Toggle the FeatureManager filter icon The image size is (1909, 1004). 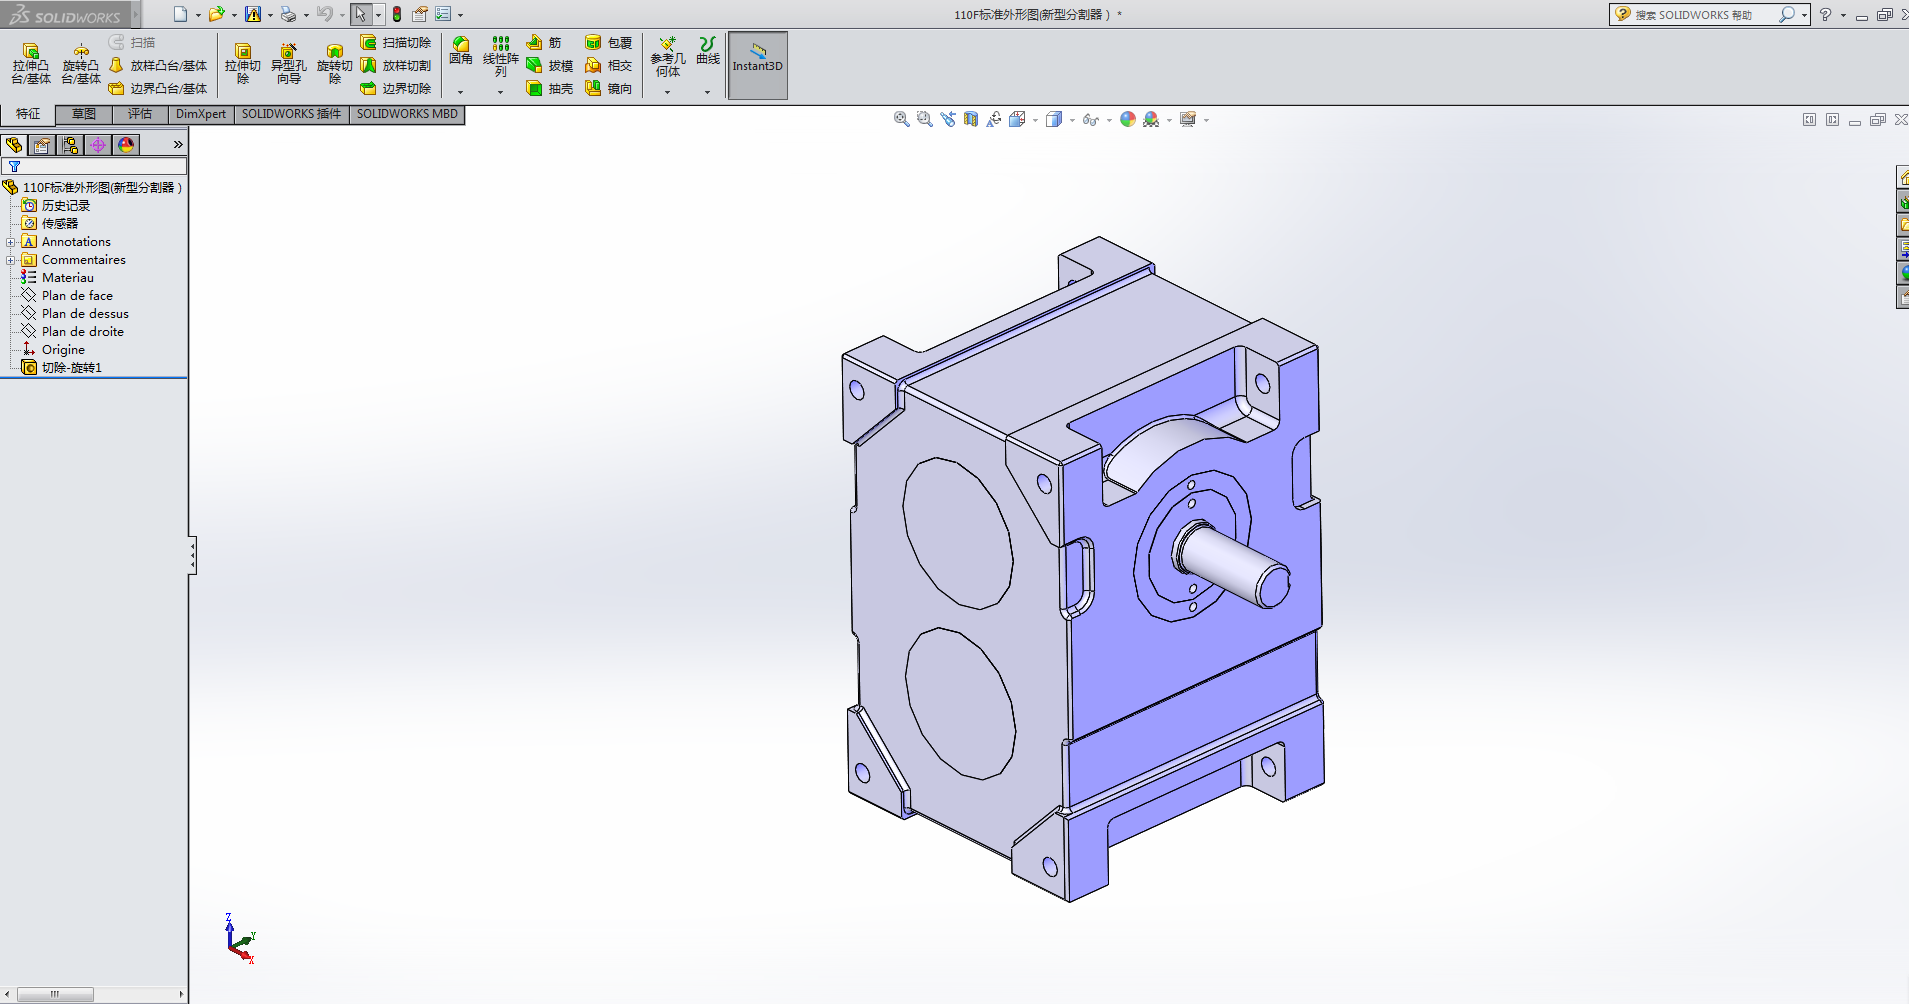[x=14, y=167]
